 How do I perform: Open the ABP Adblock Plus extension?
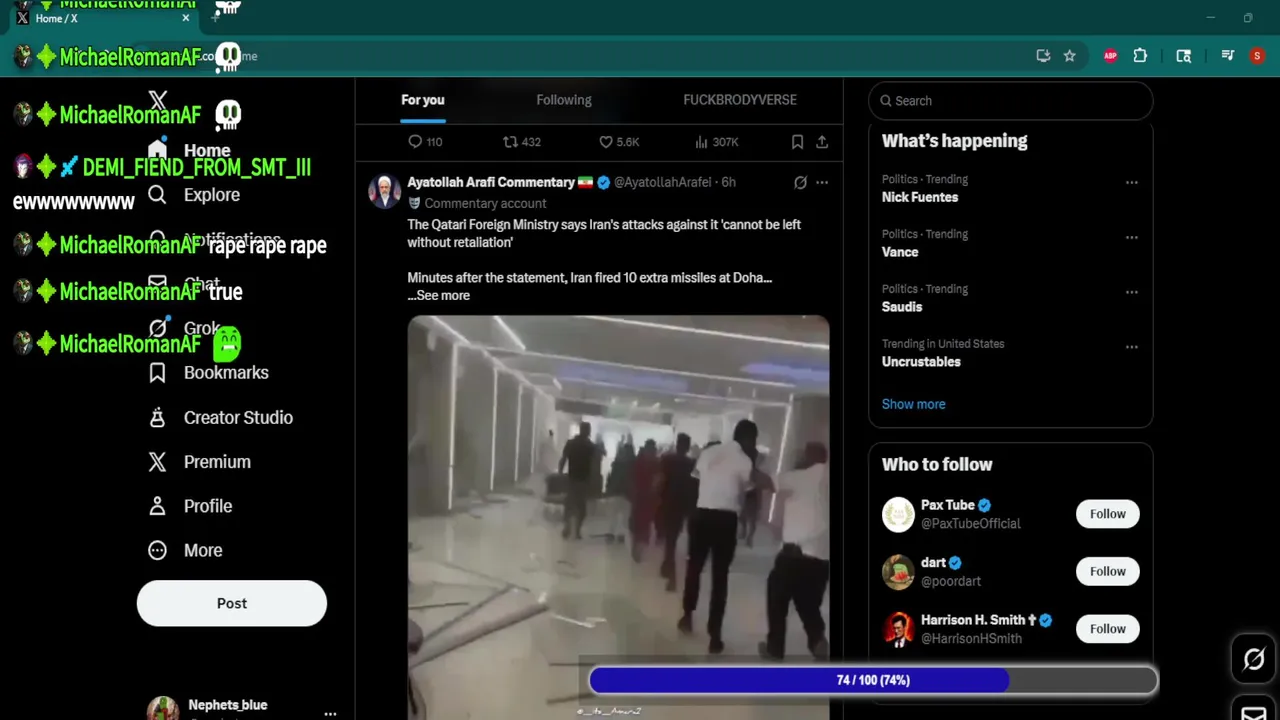[x=1110, y=56]
